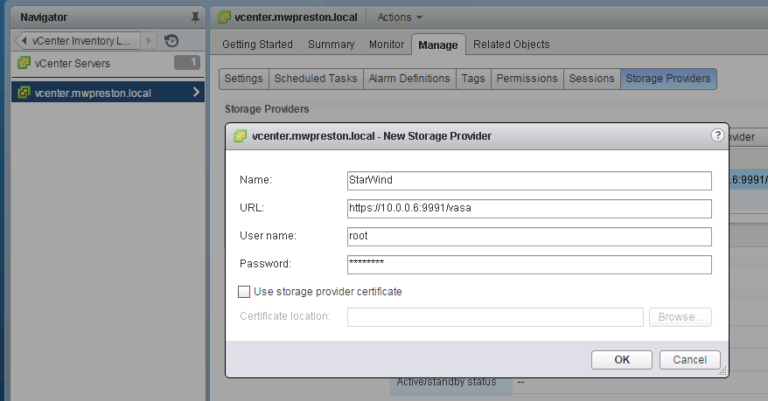Enable Use storage provider certificate checkbox
768x401 pixels.
tap(244, 292)
